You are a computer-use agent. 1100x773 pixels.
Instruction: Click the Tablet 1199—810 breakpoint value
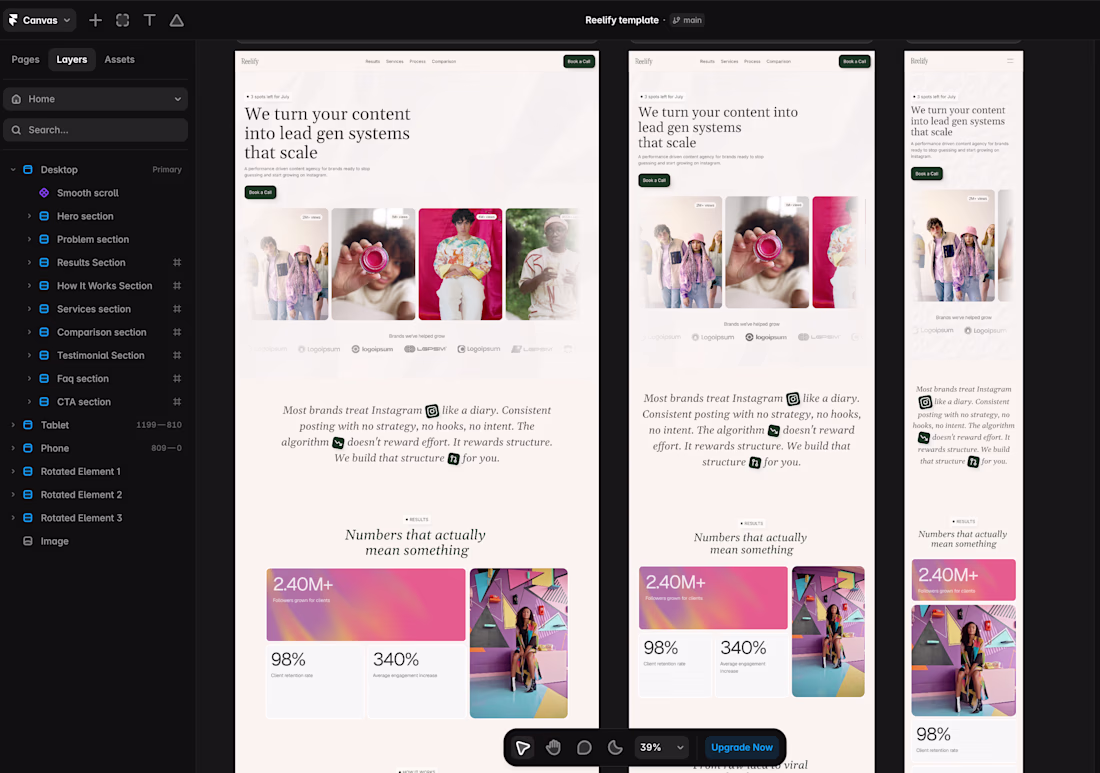coord(159,425)
